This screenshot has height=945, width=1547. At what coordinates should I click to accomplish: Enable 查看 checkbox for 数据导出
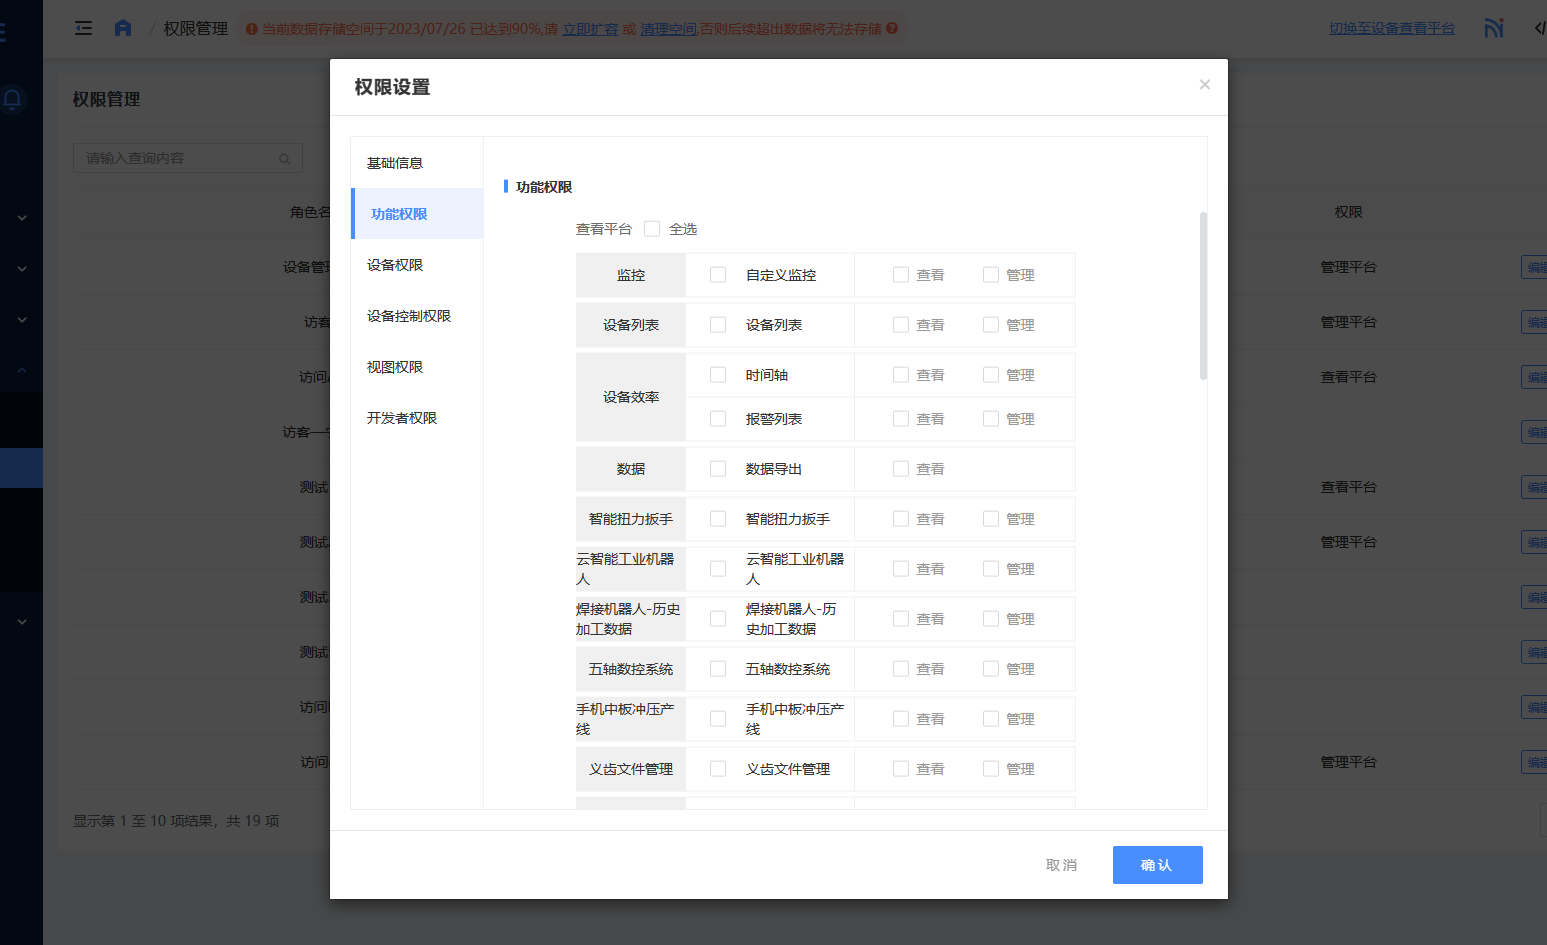coord(901,469)
